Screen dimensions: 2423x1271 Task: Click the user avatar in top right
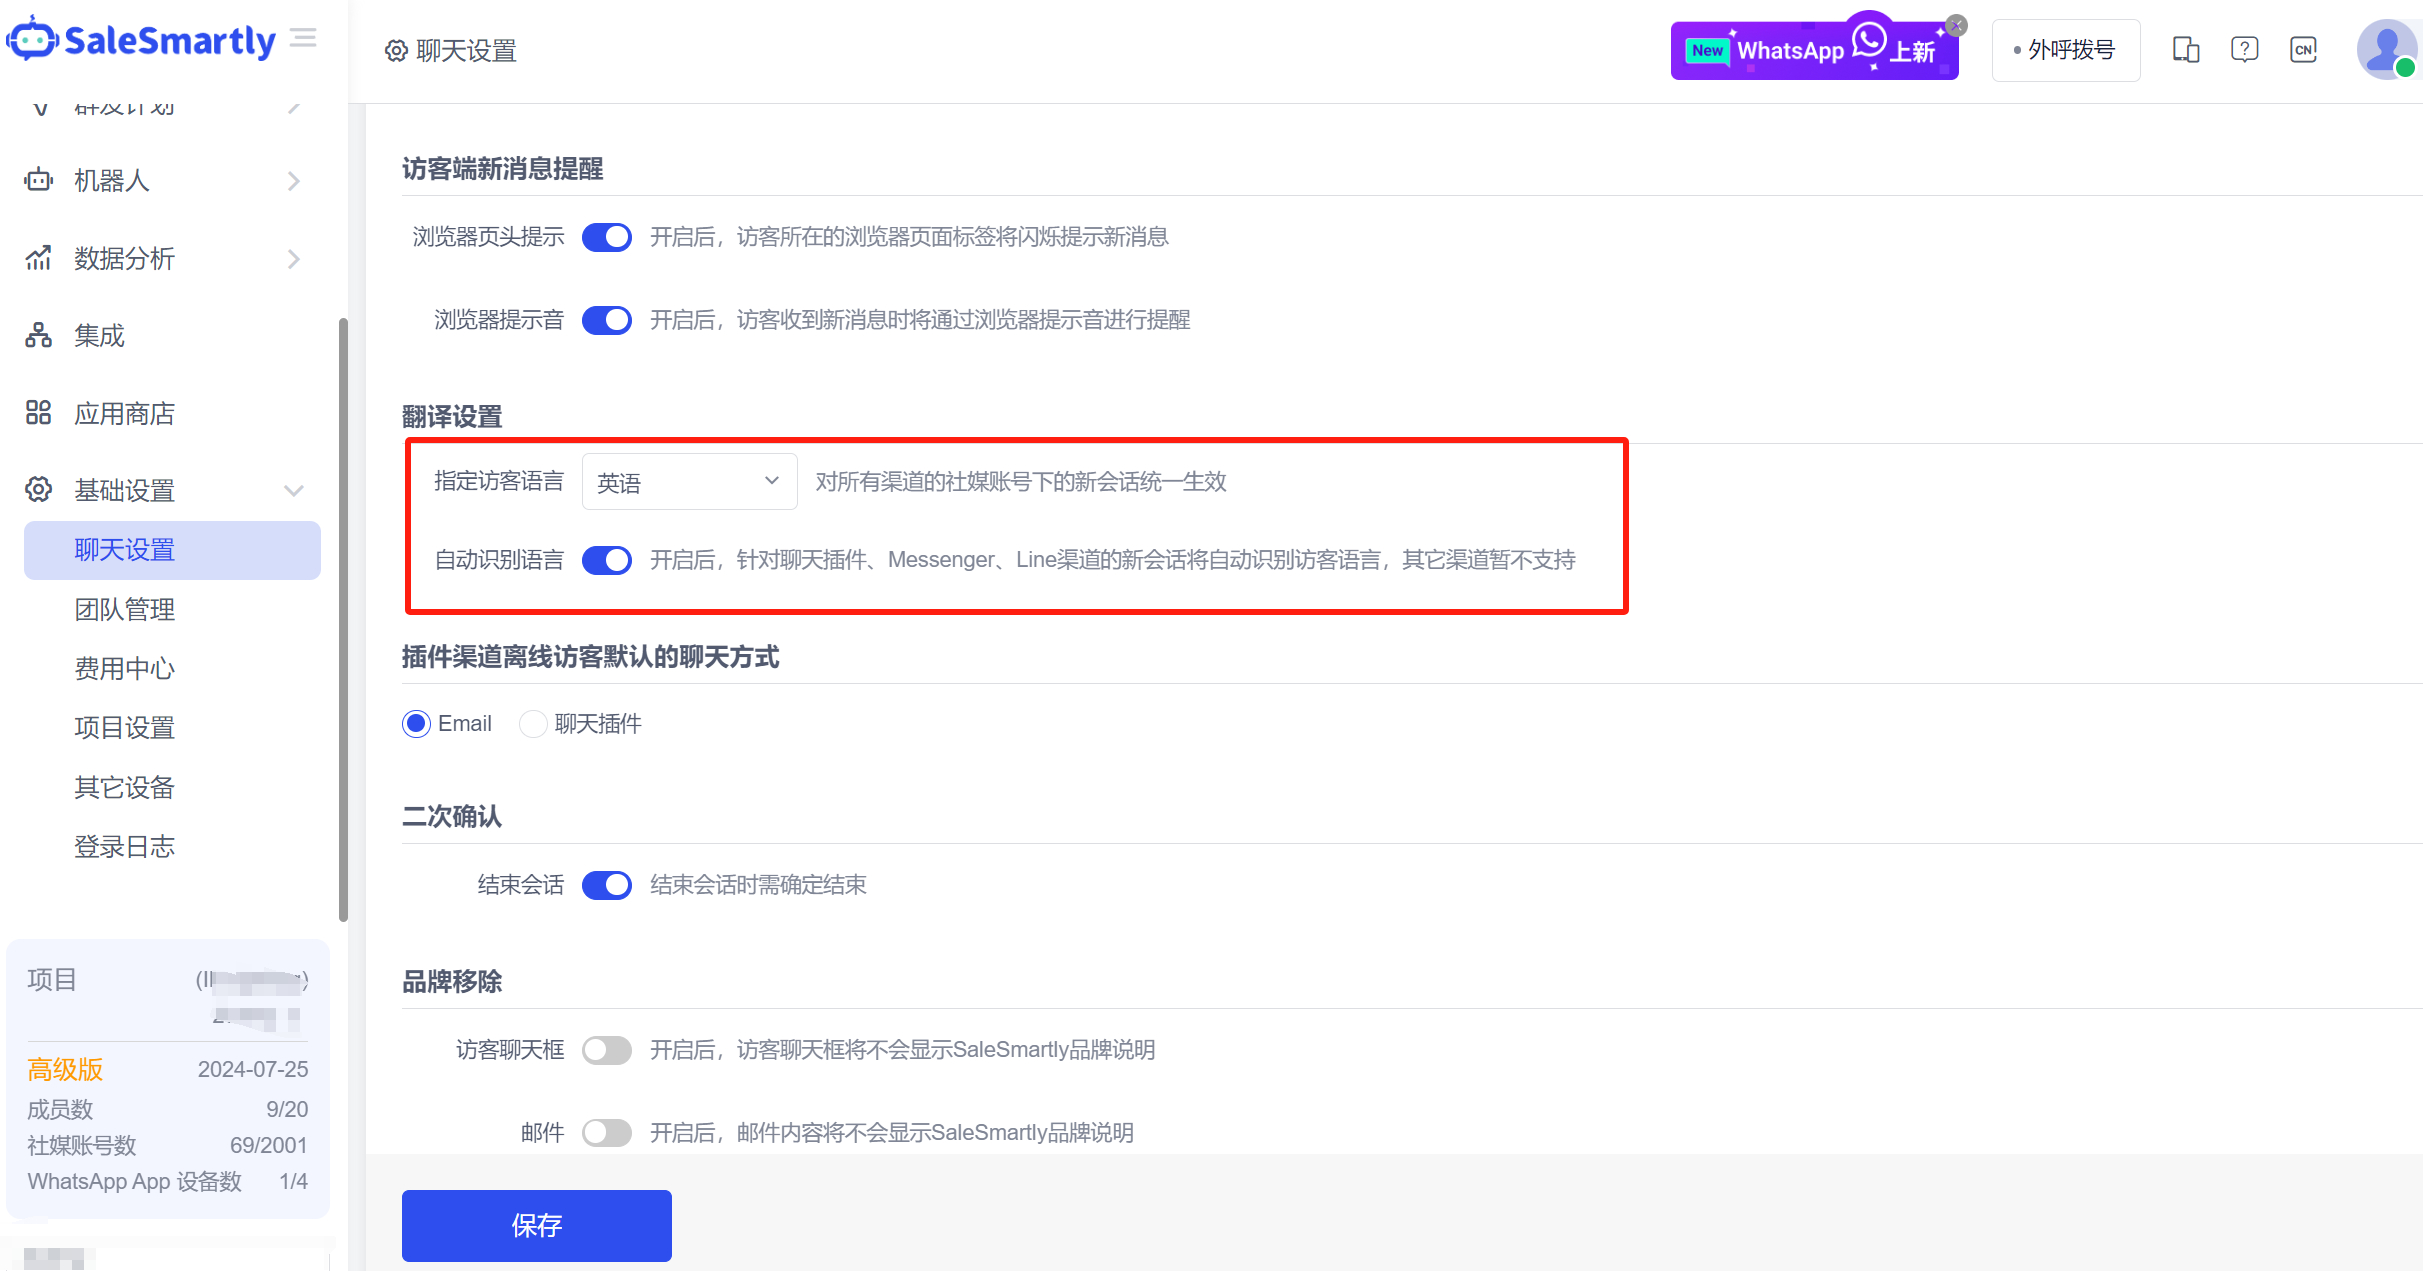pyautogui.click(x=2386, y=49)
